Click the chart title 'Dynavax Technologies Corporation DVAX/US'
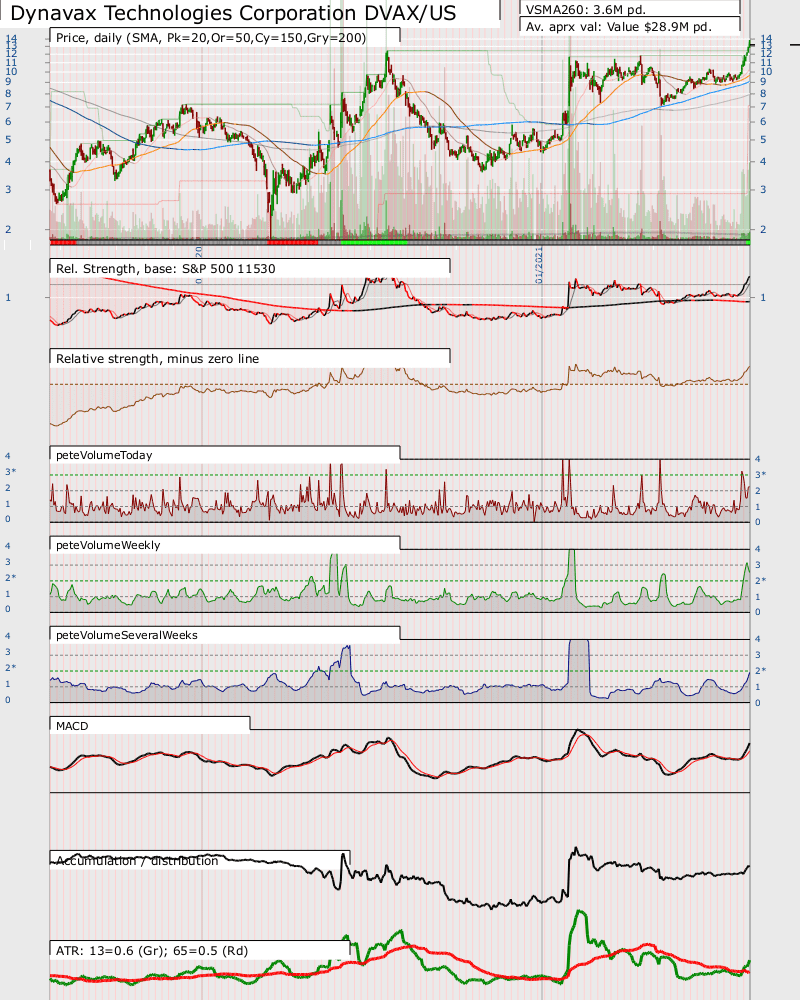The image size is (800, 1000). pyautogui.click(x=233, y=13)
